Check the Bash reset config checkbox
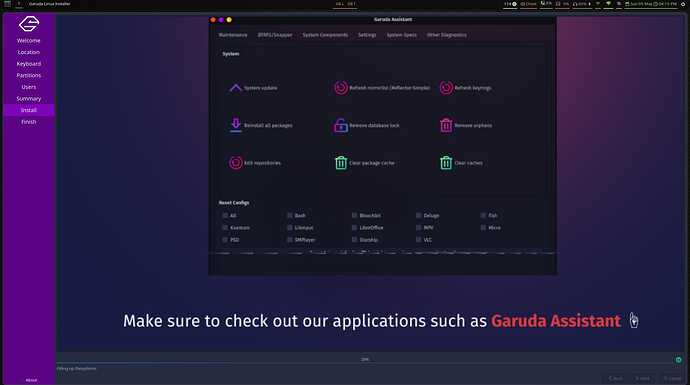690x385 pixels. click(290, 216)
